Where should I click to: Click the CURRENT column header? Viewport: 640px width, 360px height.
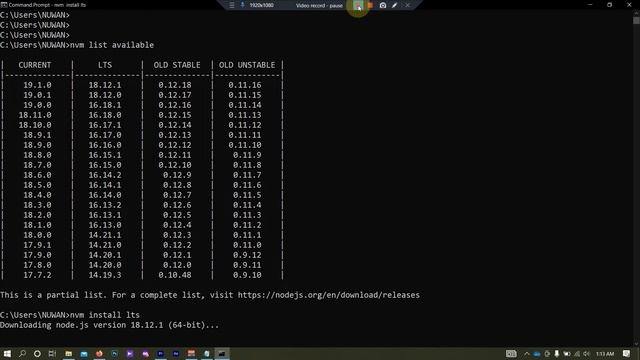point(35,65)
